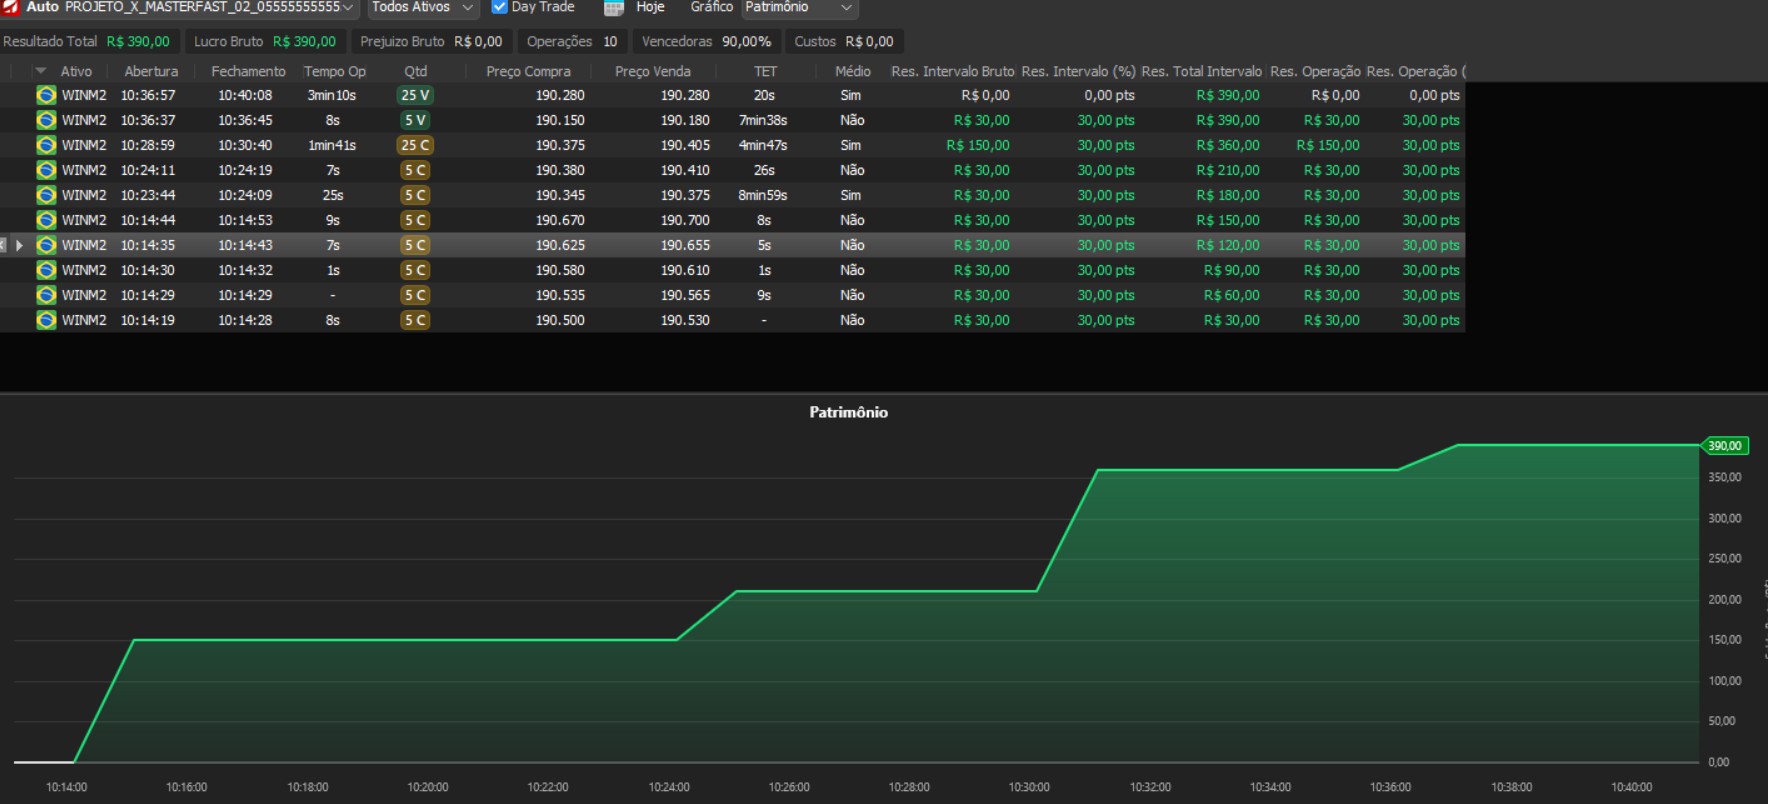Open the calendar date picker icon
The height and width of the screenshot is (804, 1768).
pos(614,8)
